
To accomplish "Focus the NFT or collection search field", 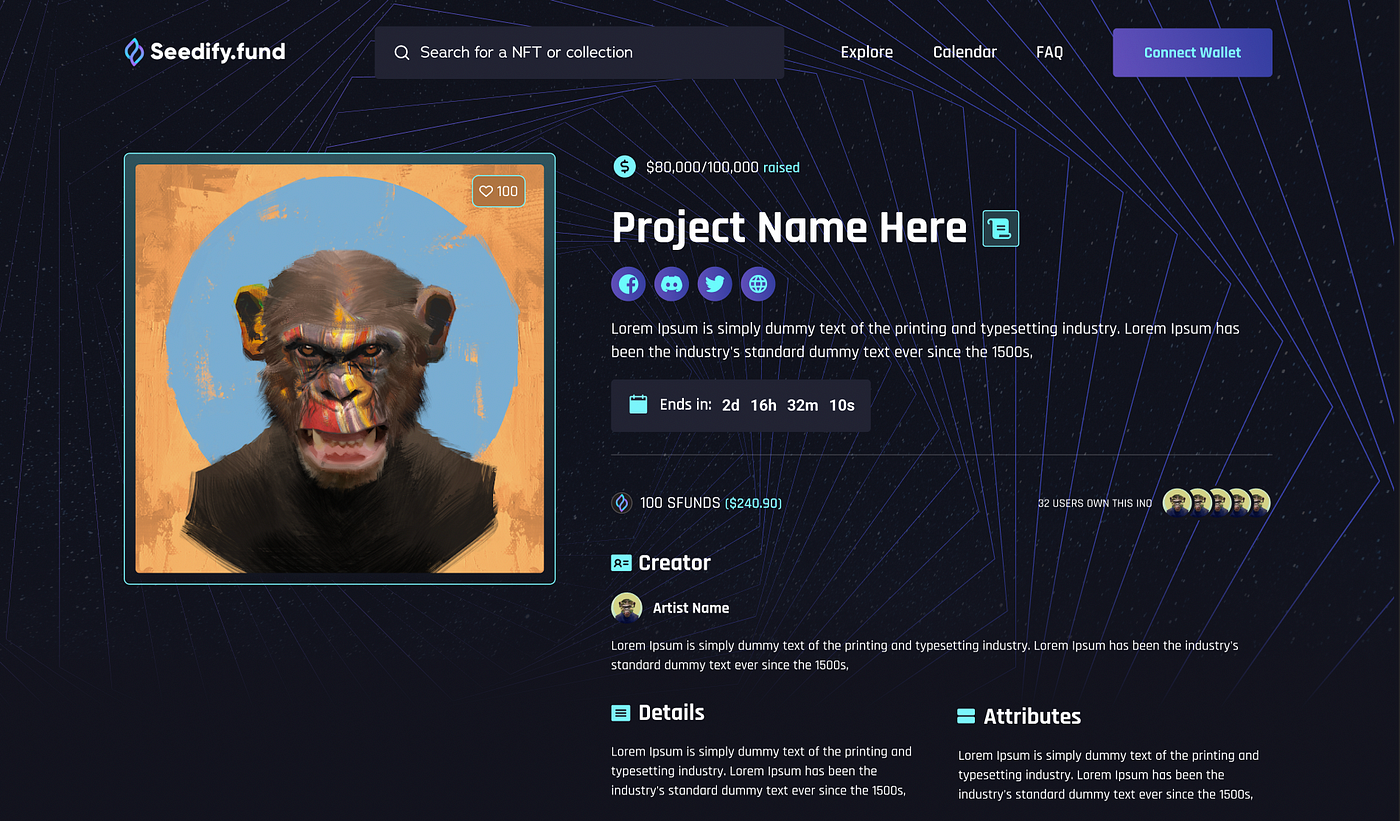I will [579, 53].
